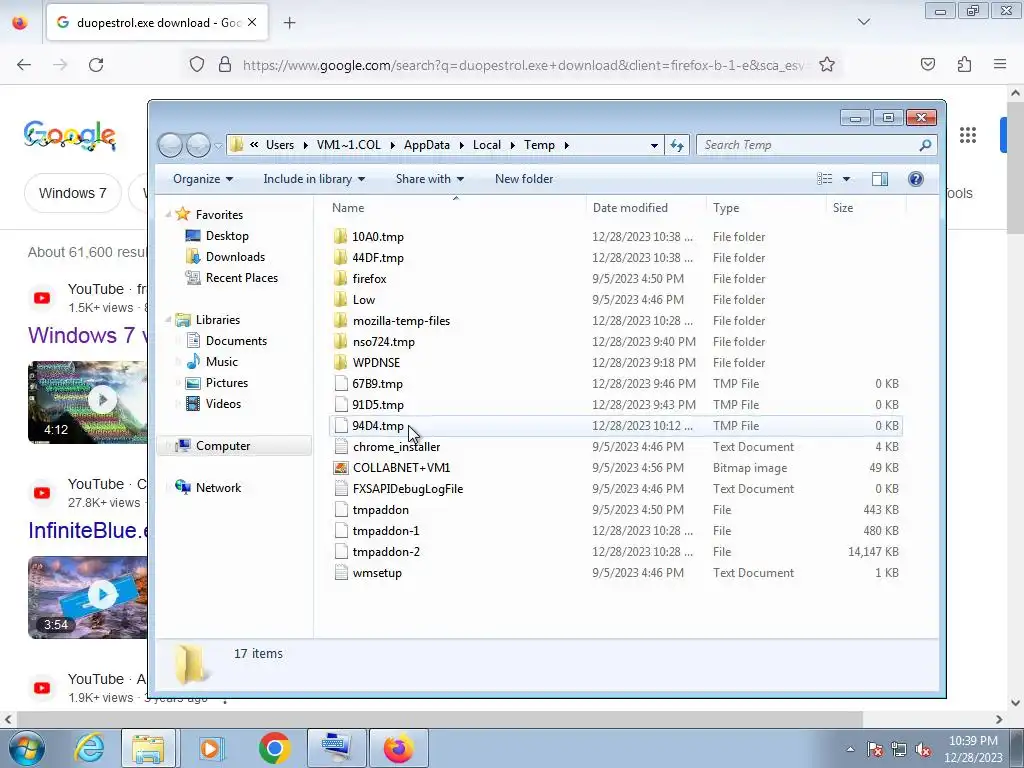This screenshot has height=768, width=1024.
Task: Collapse the Libraries group
Action: point(168,319)
